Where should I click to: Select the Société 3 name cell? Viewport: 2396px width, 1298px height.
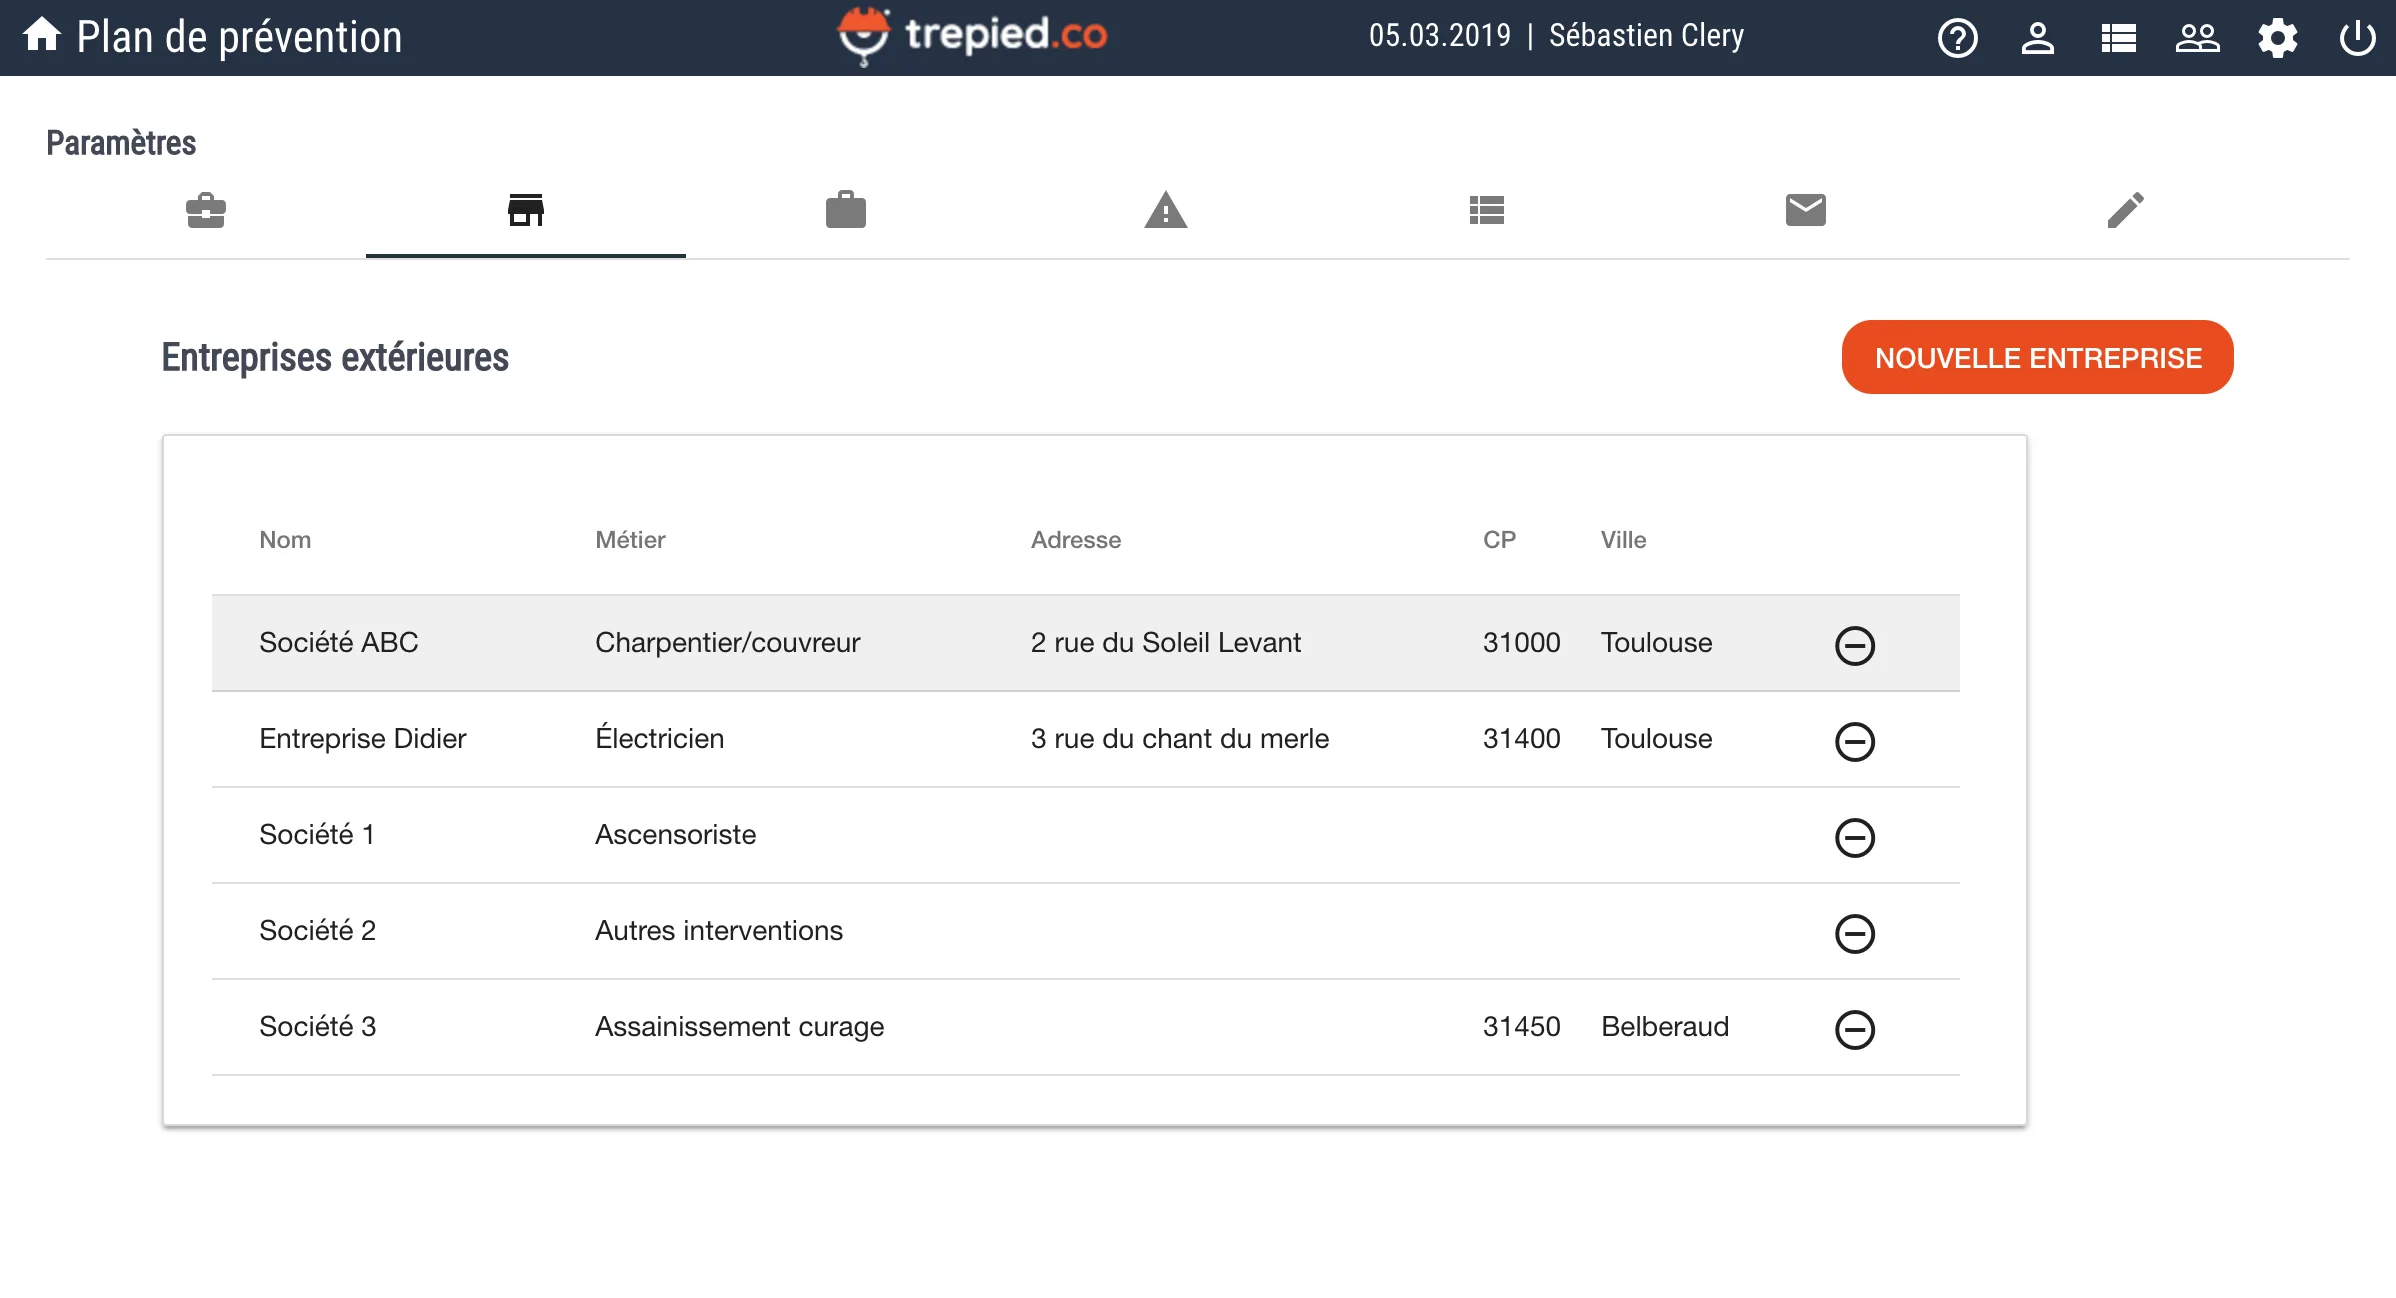pyautogui.click(x=317, y=1026)
